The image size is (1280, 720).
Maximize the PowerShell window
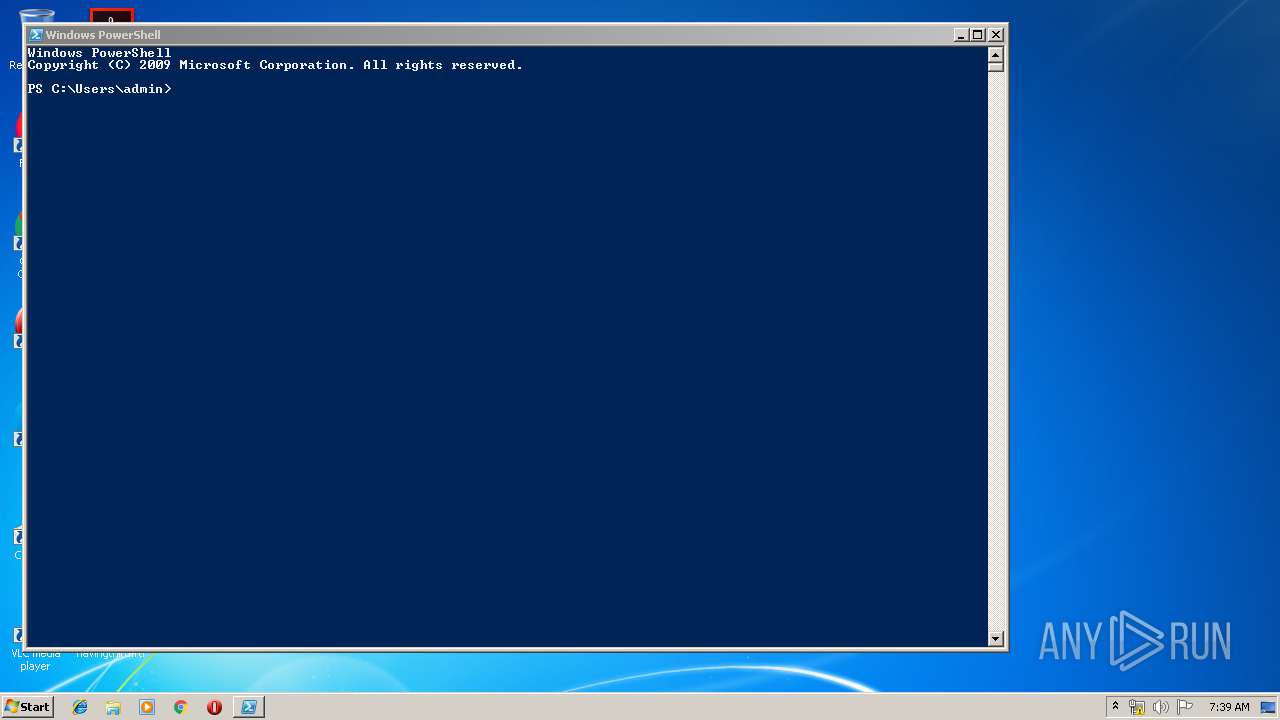[x=978, y=34]
